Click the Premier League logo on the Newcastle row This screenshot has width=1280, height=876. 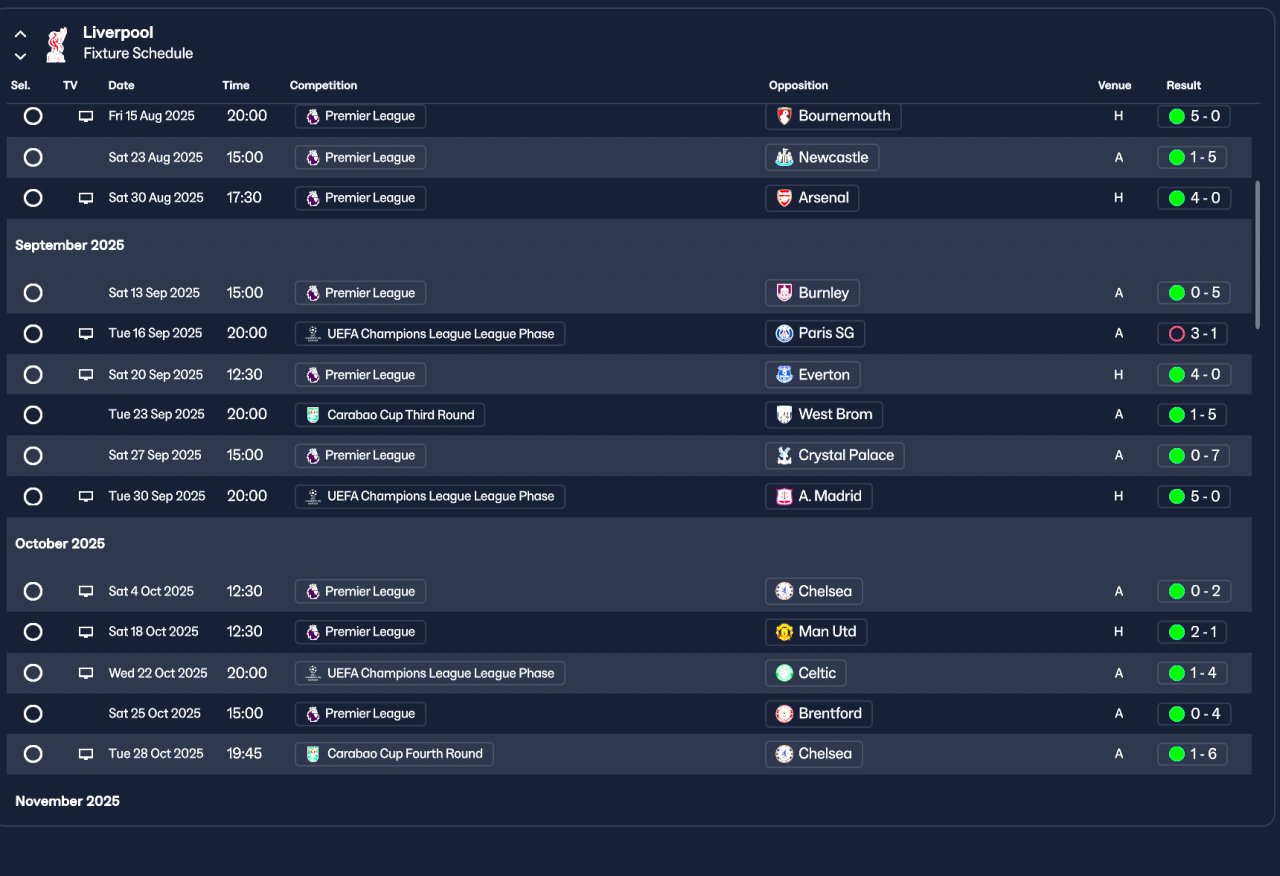tap(313, 157)
